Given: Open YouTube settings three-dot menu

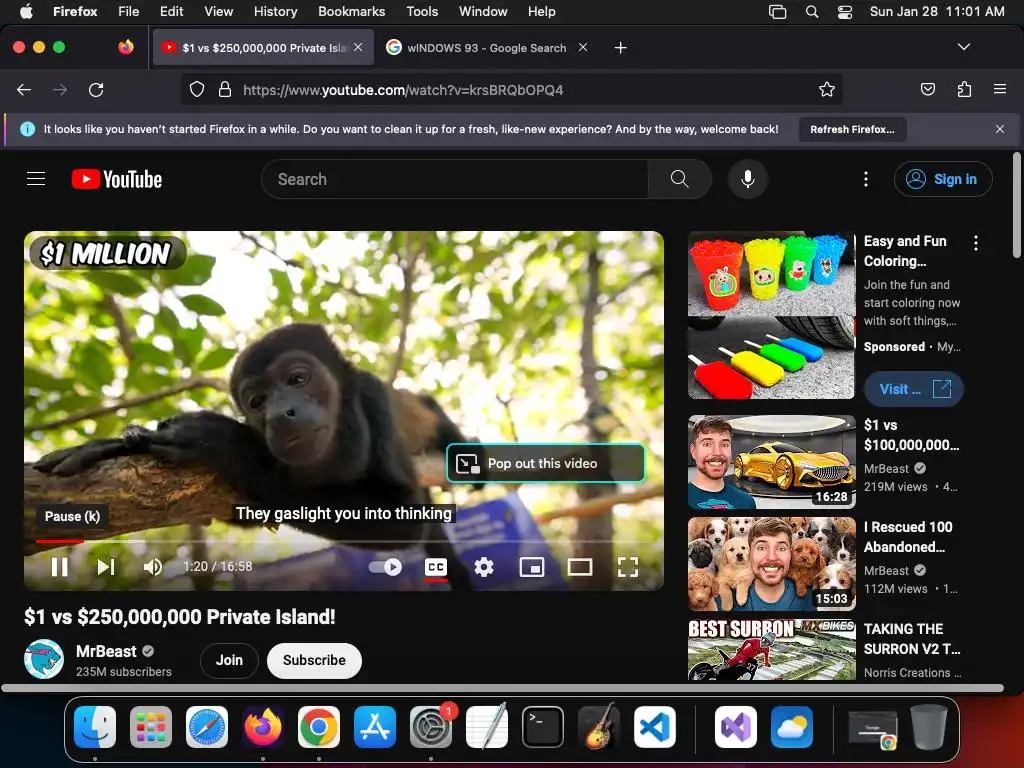Looking at the screenshot, I should [x=866, y=179].
